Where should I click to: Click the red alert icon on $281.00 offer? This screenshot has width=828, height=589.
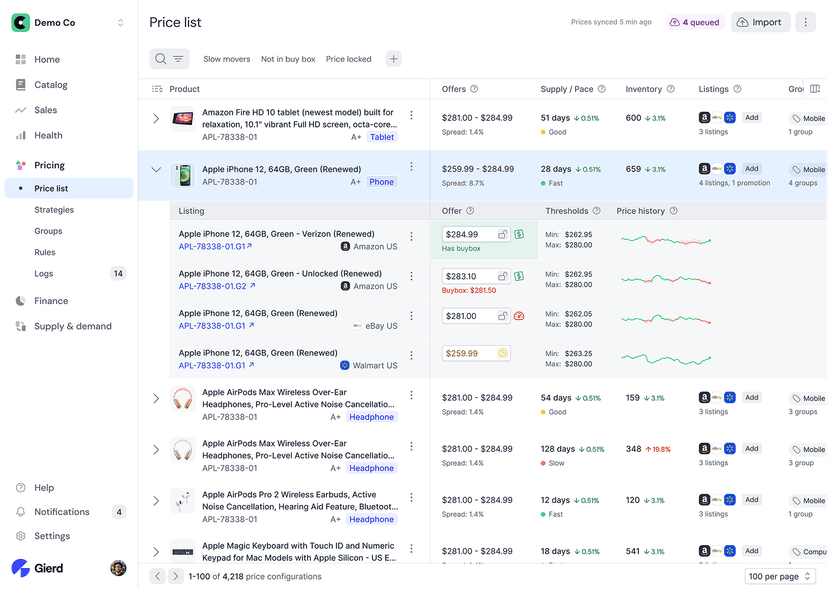pos(519,316)
